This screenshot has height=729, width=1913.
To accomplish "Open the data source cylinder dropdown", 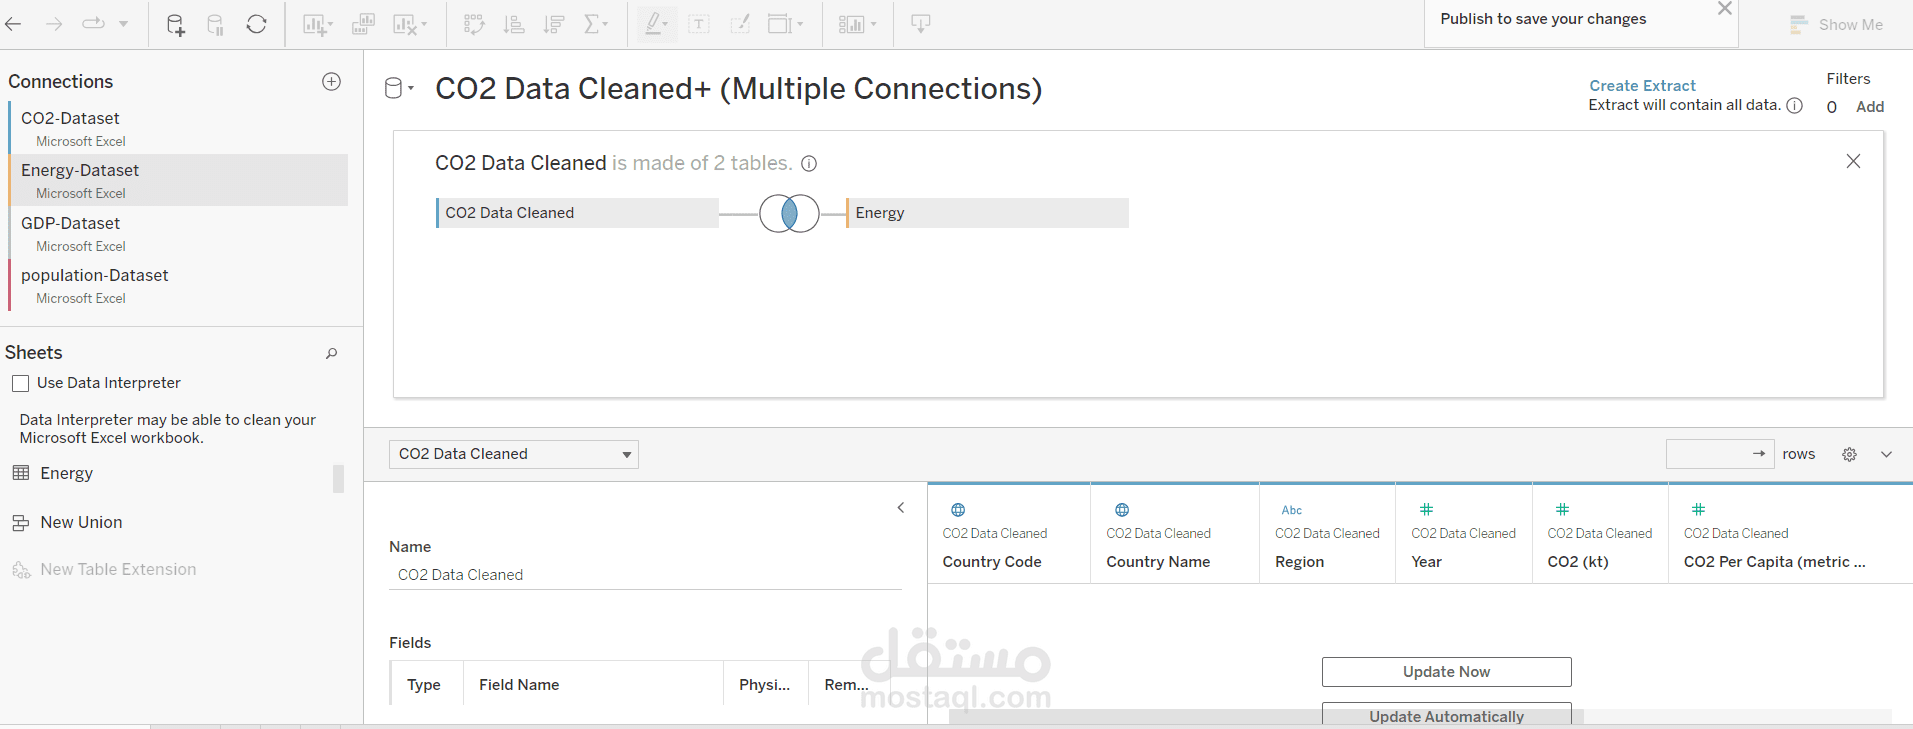I will tap(399, 88).
